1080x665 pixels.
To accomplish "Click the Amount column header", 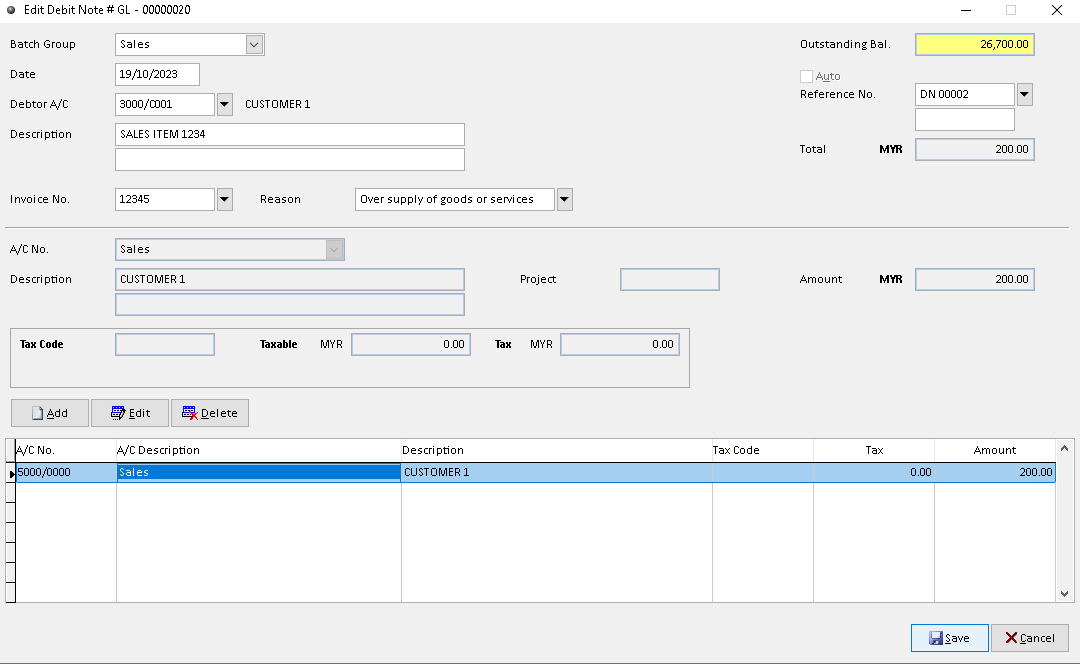I will click(x=995, y=451).
